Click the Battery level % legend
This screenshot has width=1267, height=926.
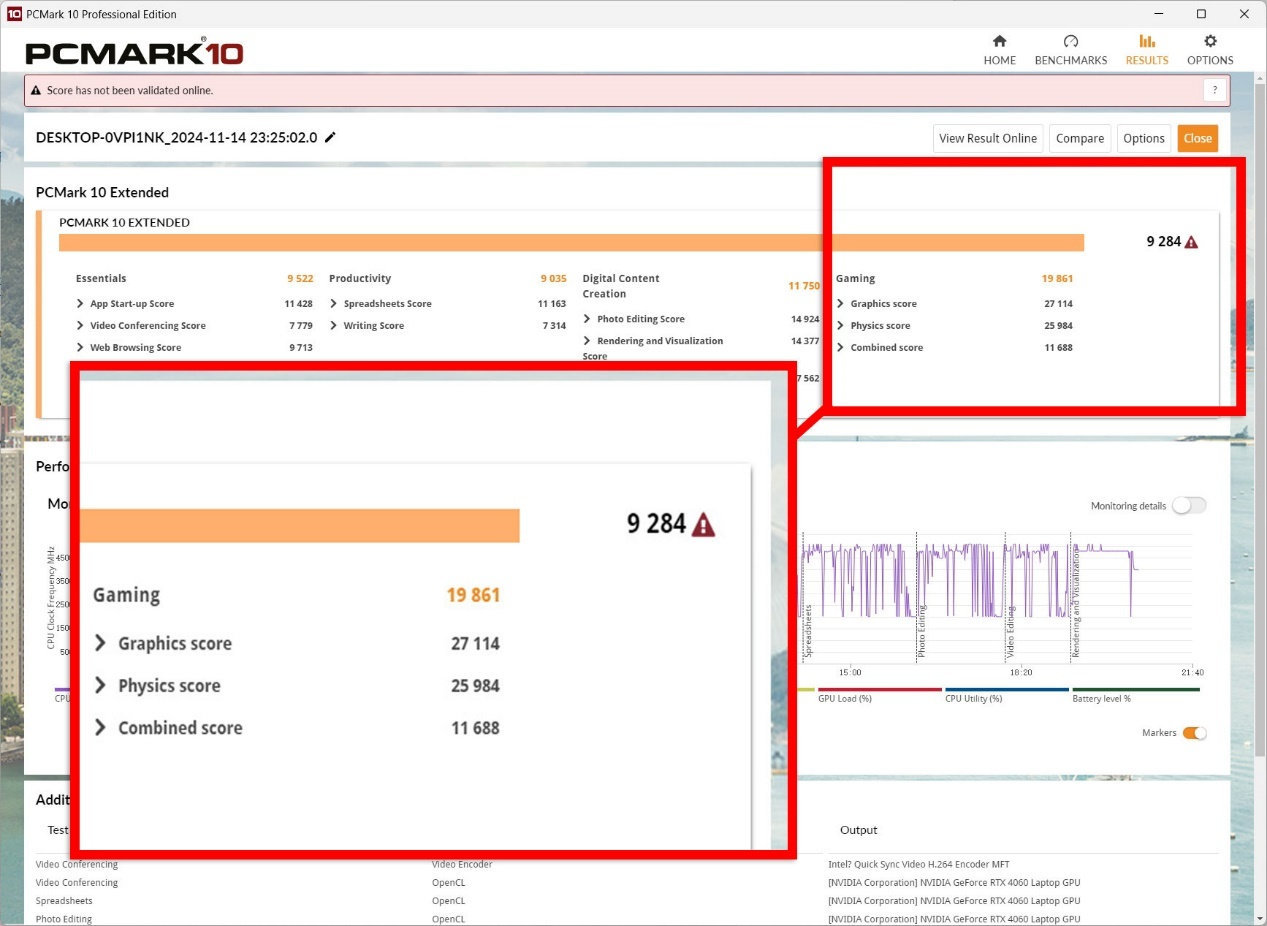[1102, 698]
